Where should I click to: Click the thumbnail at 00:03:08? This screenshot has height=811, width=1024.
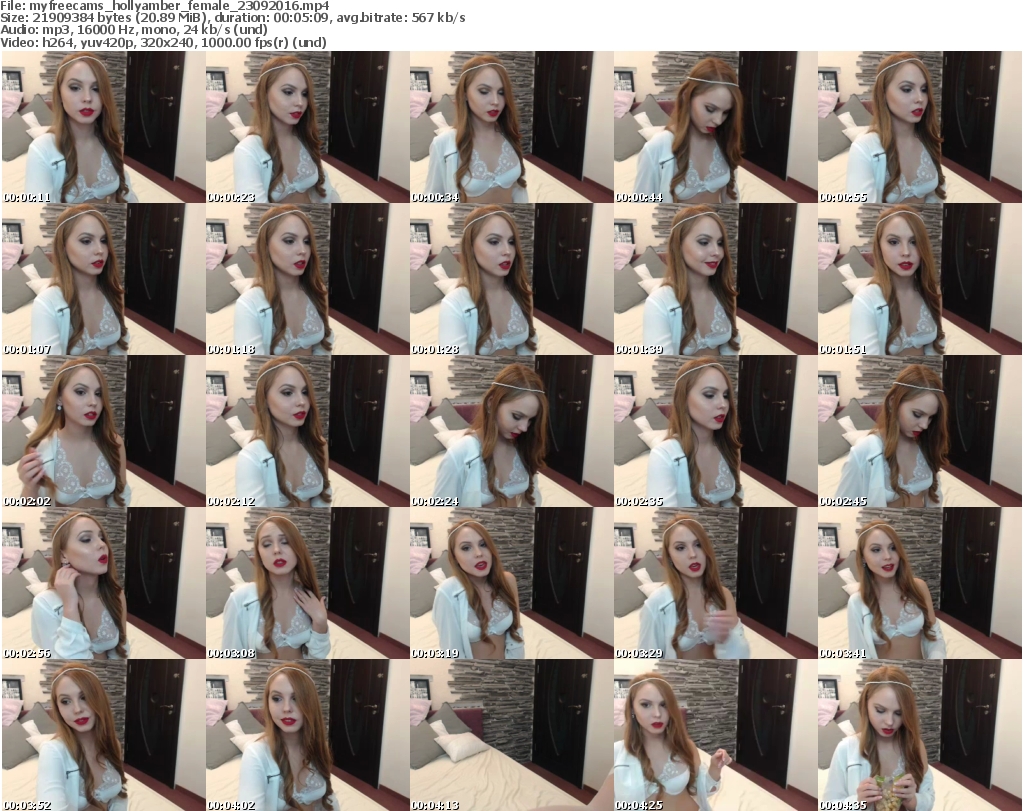[308, 583]
